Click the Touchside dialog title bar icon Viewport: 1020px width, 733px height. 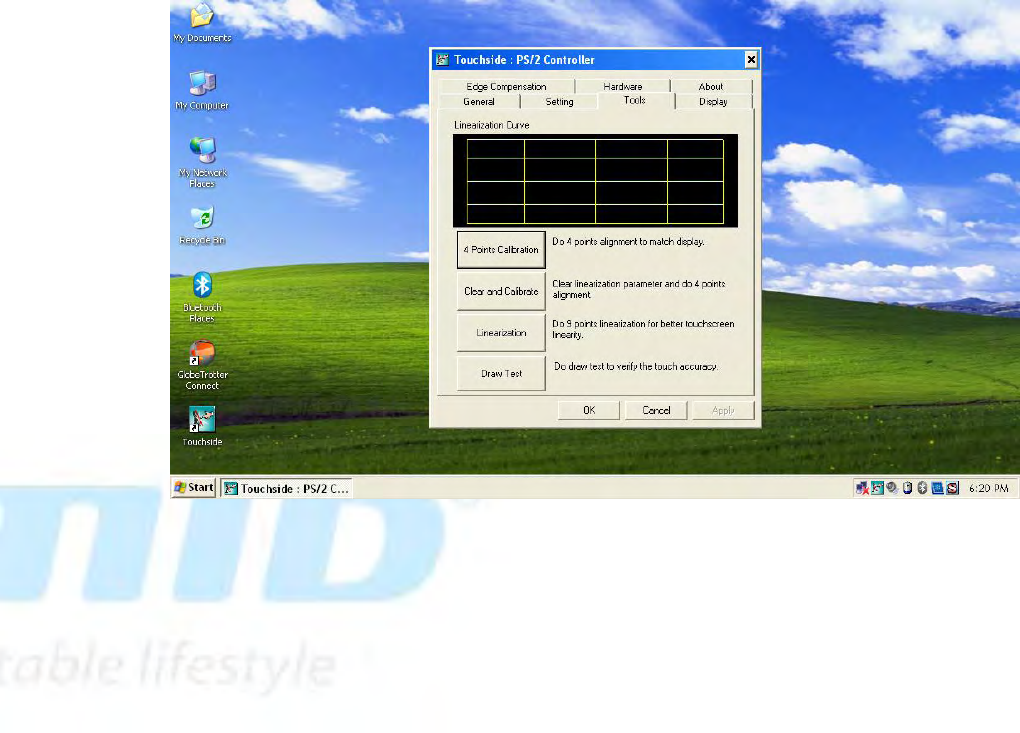pos(442,60)
